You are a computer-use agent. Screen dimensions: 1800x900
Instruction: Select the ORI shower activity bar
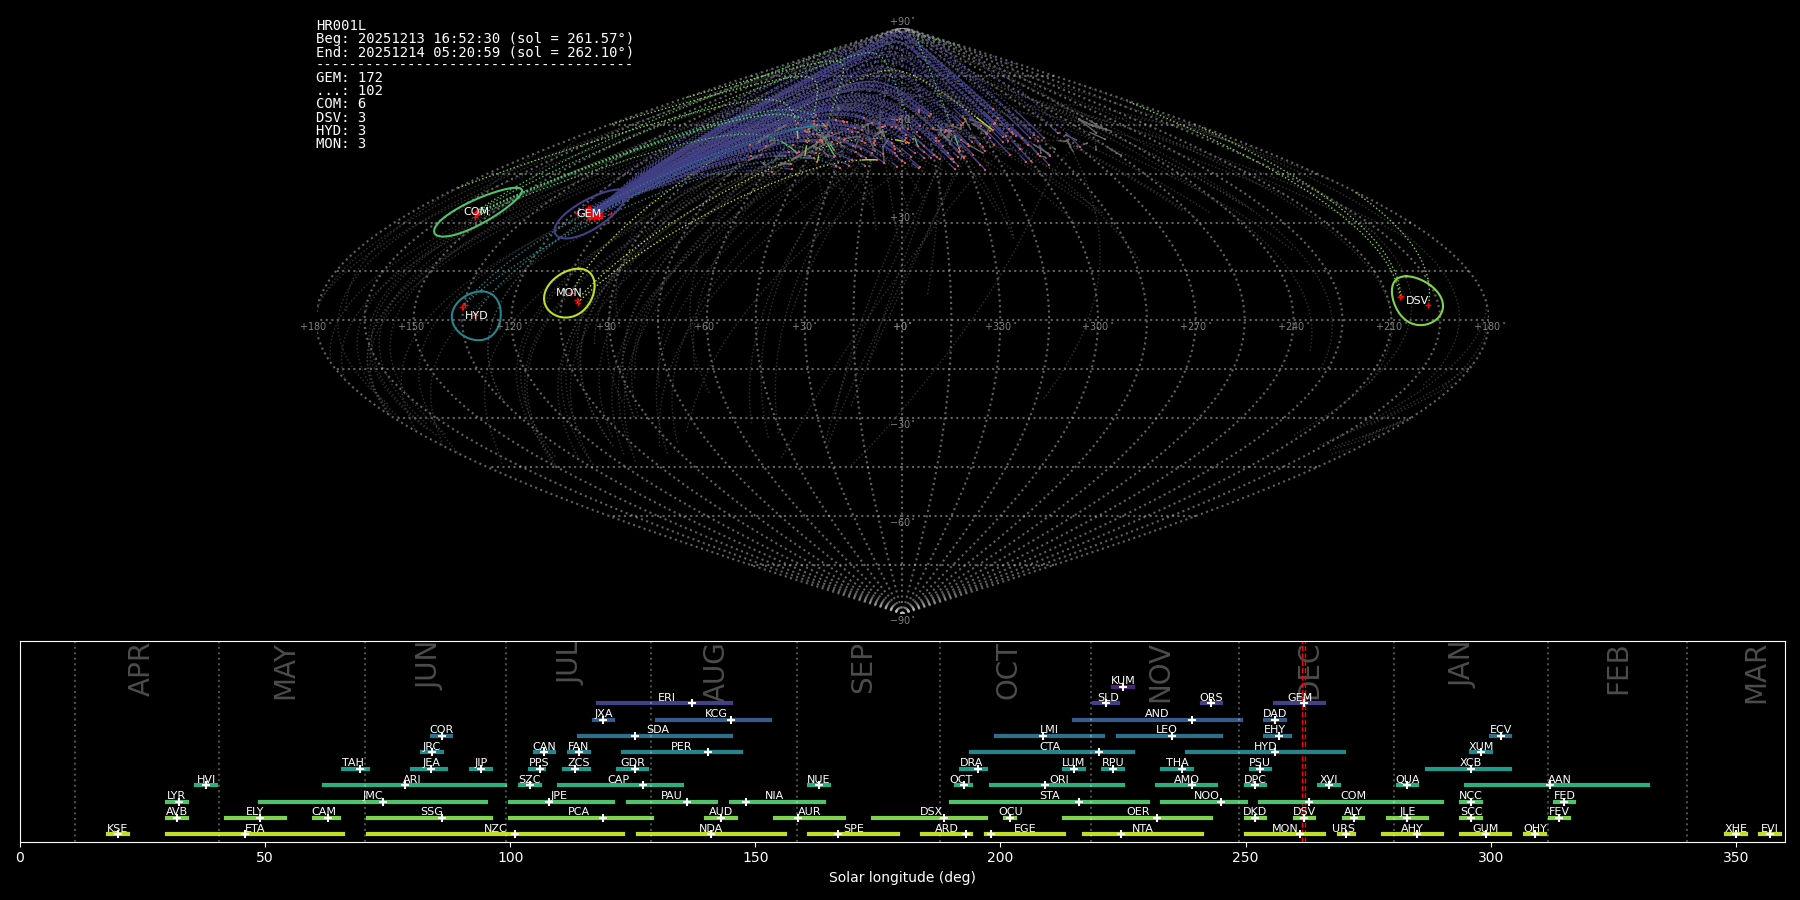tap(1056, 785)
